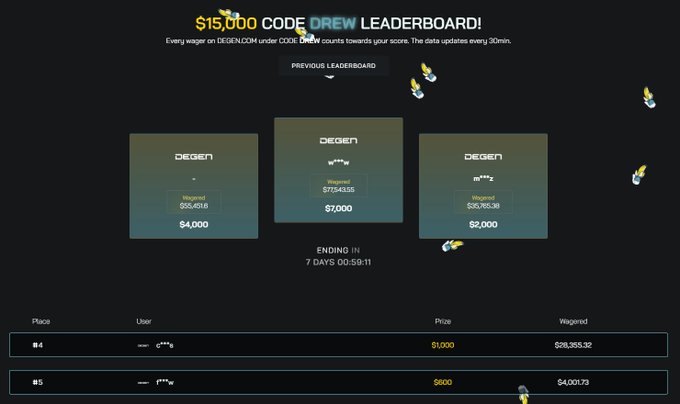Click the Prize column header
The image size is (680, 404).
tap(443, 321)
